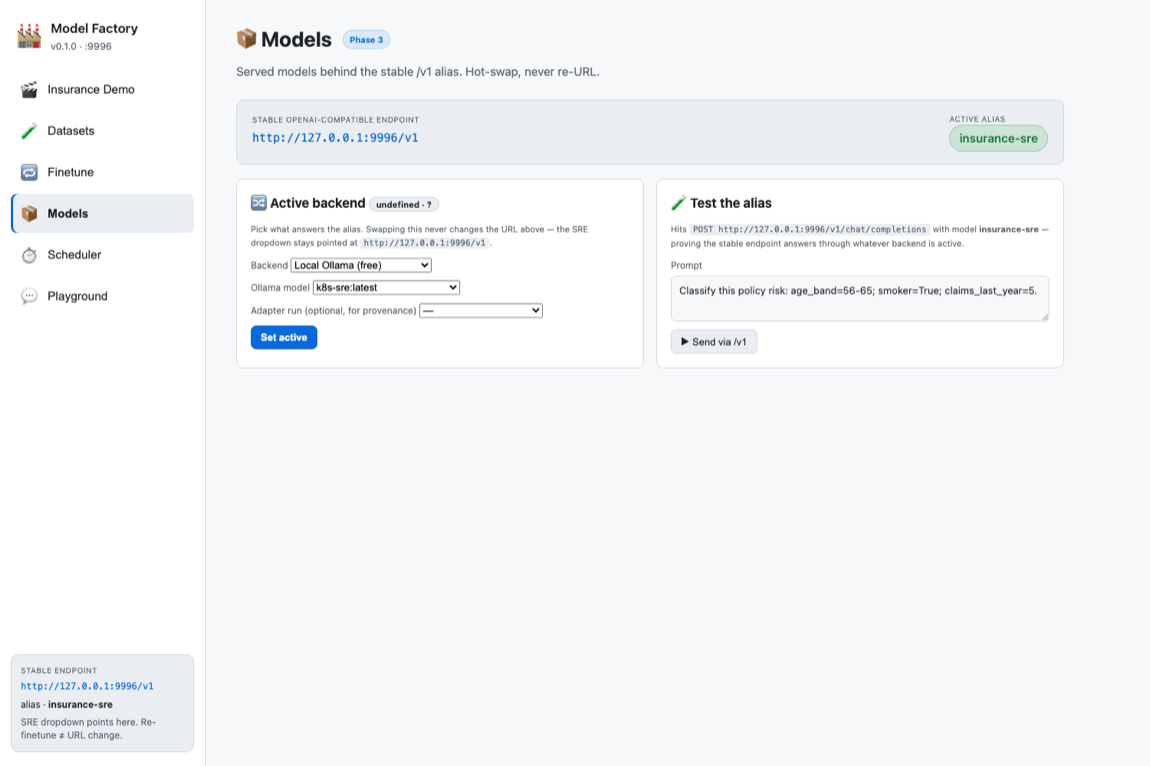1150x766 pixels.
Task: Click the 'SRE dropdown points here' note
Action: click(88, 729)
